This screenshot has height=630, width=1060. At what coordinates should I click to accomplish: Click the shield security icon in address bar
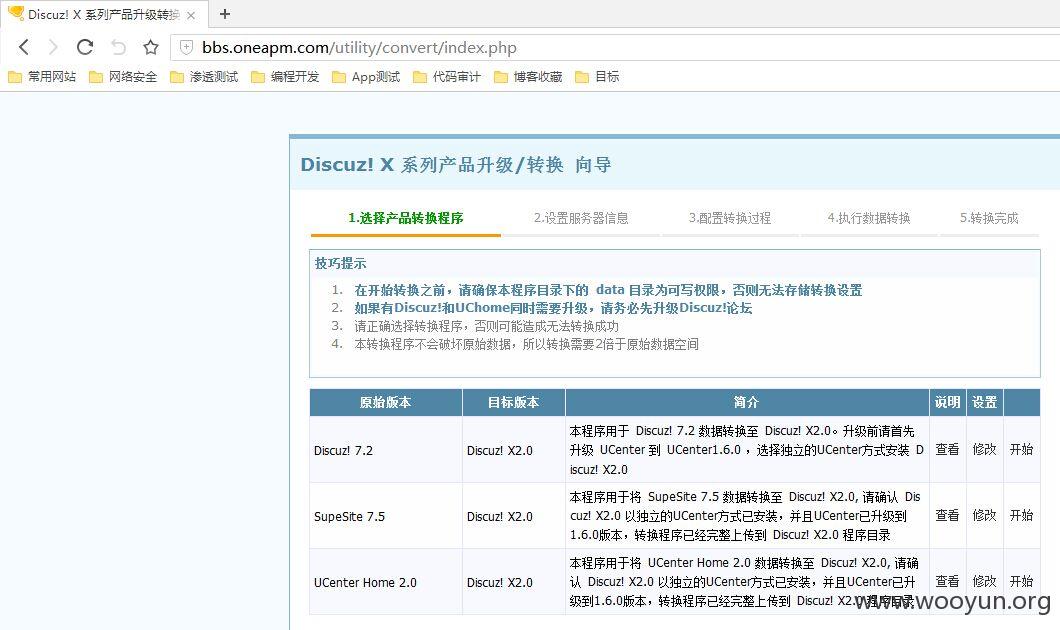click(x=187, y=47)
